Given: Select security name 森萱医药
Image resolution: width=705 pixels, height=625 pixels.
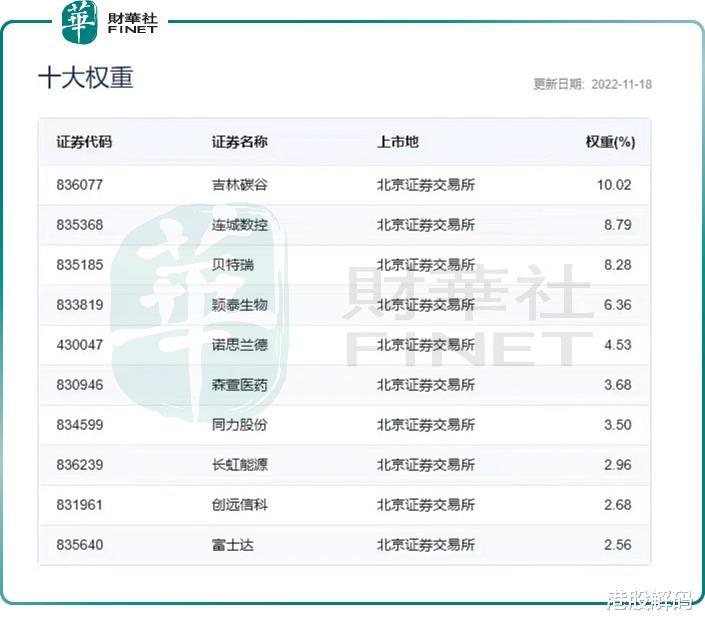Looking at the screenshot, I should coord(240,385).
